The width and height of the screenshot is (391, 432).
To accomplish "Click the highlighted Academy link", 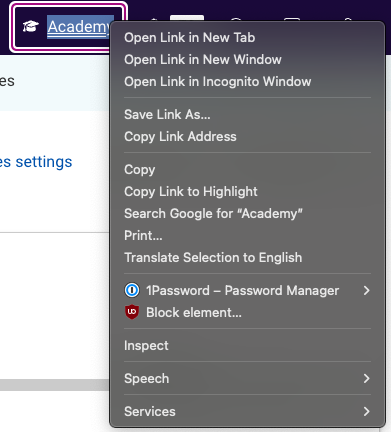I will [x=79, y=27].
